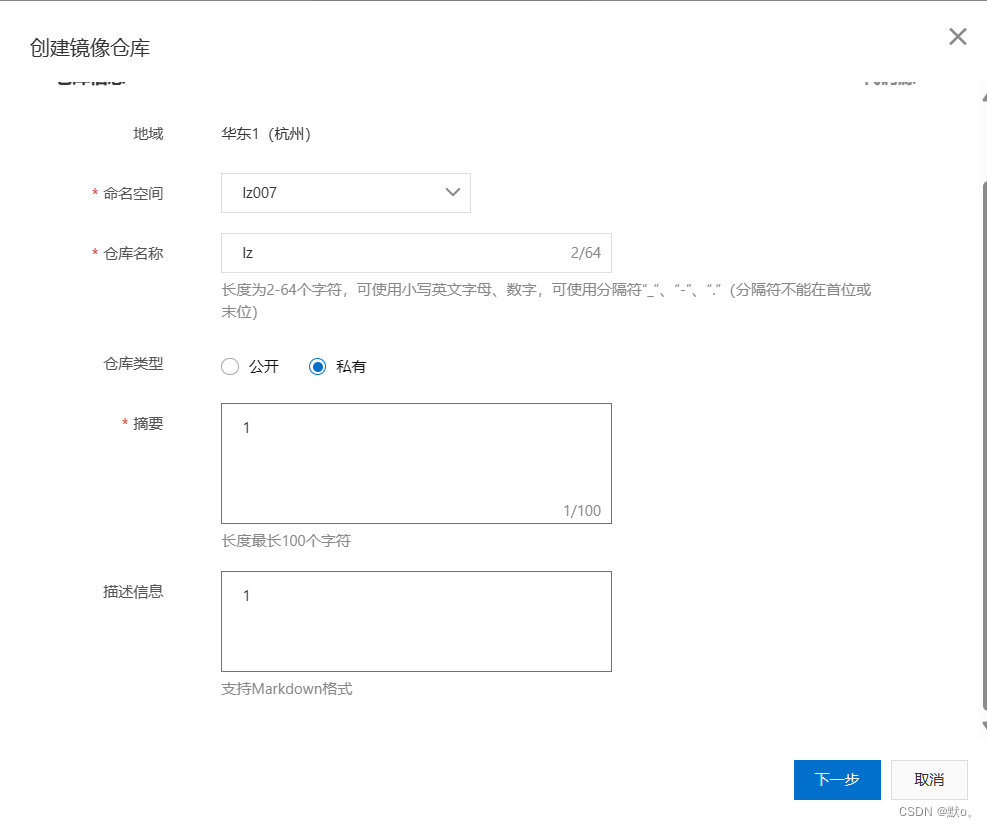Select the 公开 repository type
This screenshot has height=827, width=987.
point(231,367)
